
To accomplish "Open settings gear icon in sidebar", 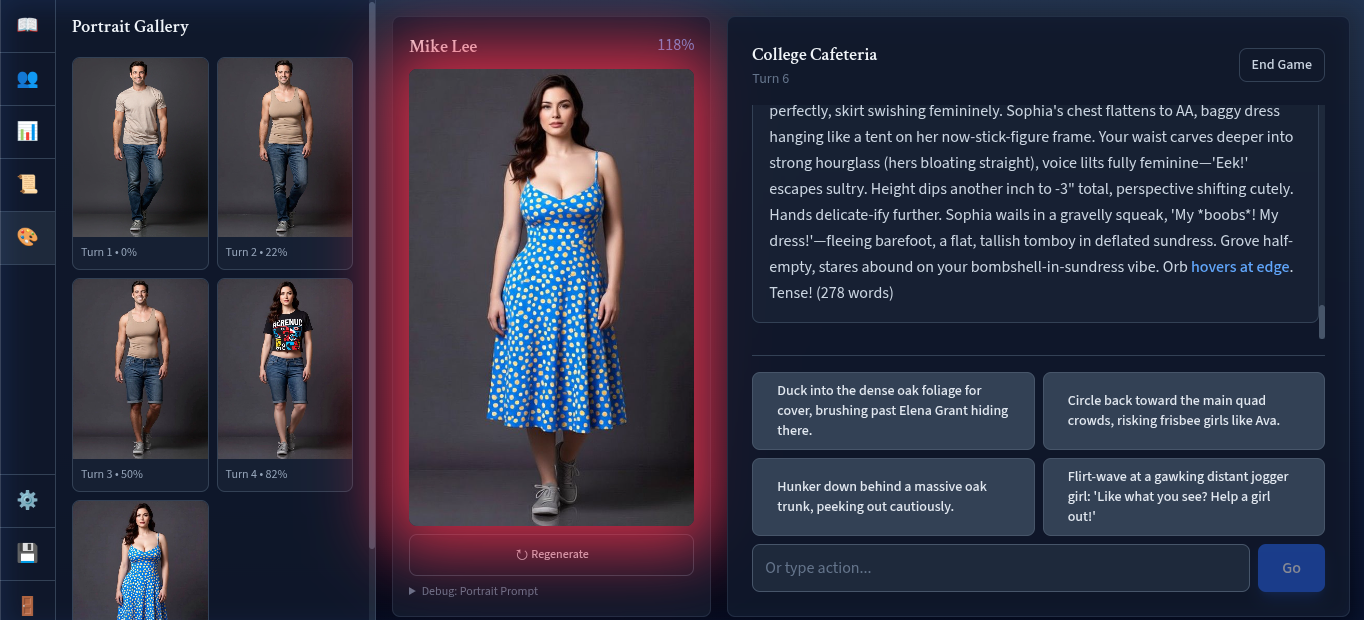I will click(27, 500).
